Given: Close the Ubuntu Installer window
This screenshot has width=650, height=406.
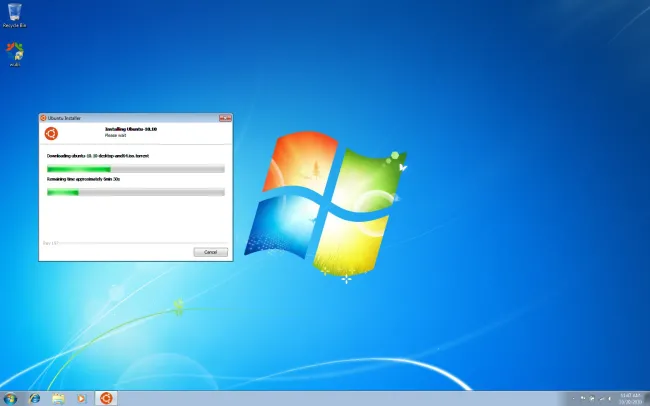Looking at the screenshot, I should click(225, 118).
